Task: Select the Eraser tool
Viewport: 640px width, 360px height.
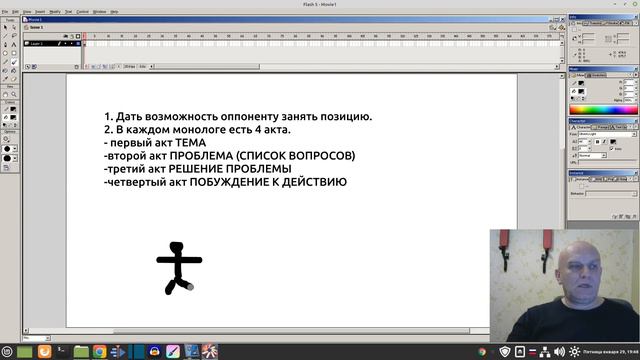Action: tap(14, 79)
